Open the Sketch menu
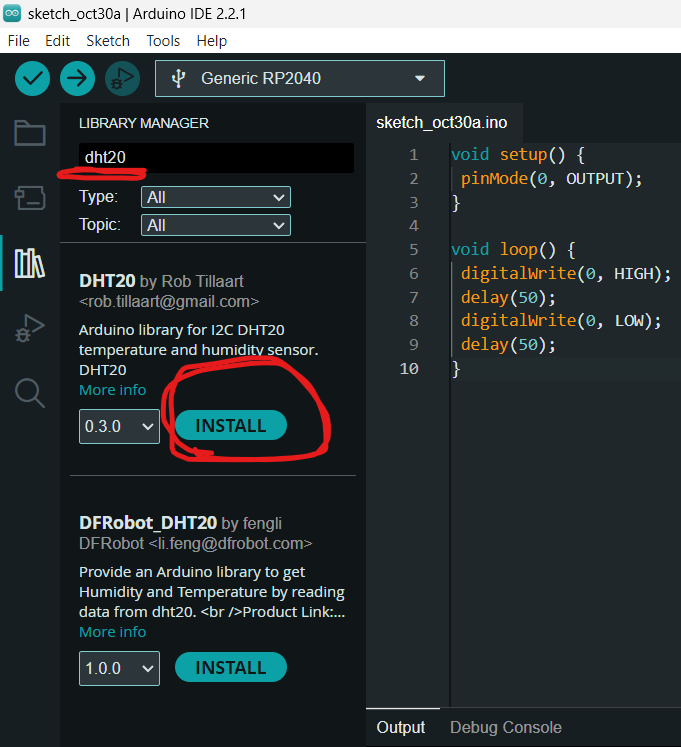 108,41
